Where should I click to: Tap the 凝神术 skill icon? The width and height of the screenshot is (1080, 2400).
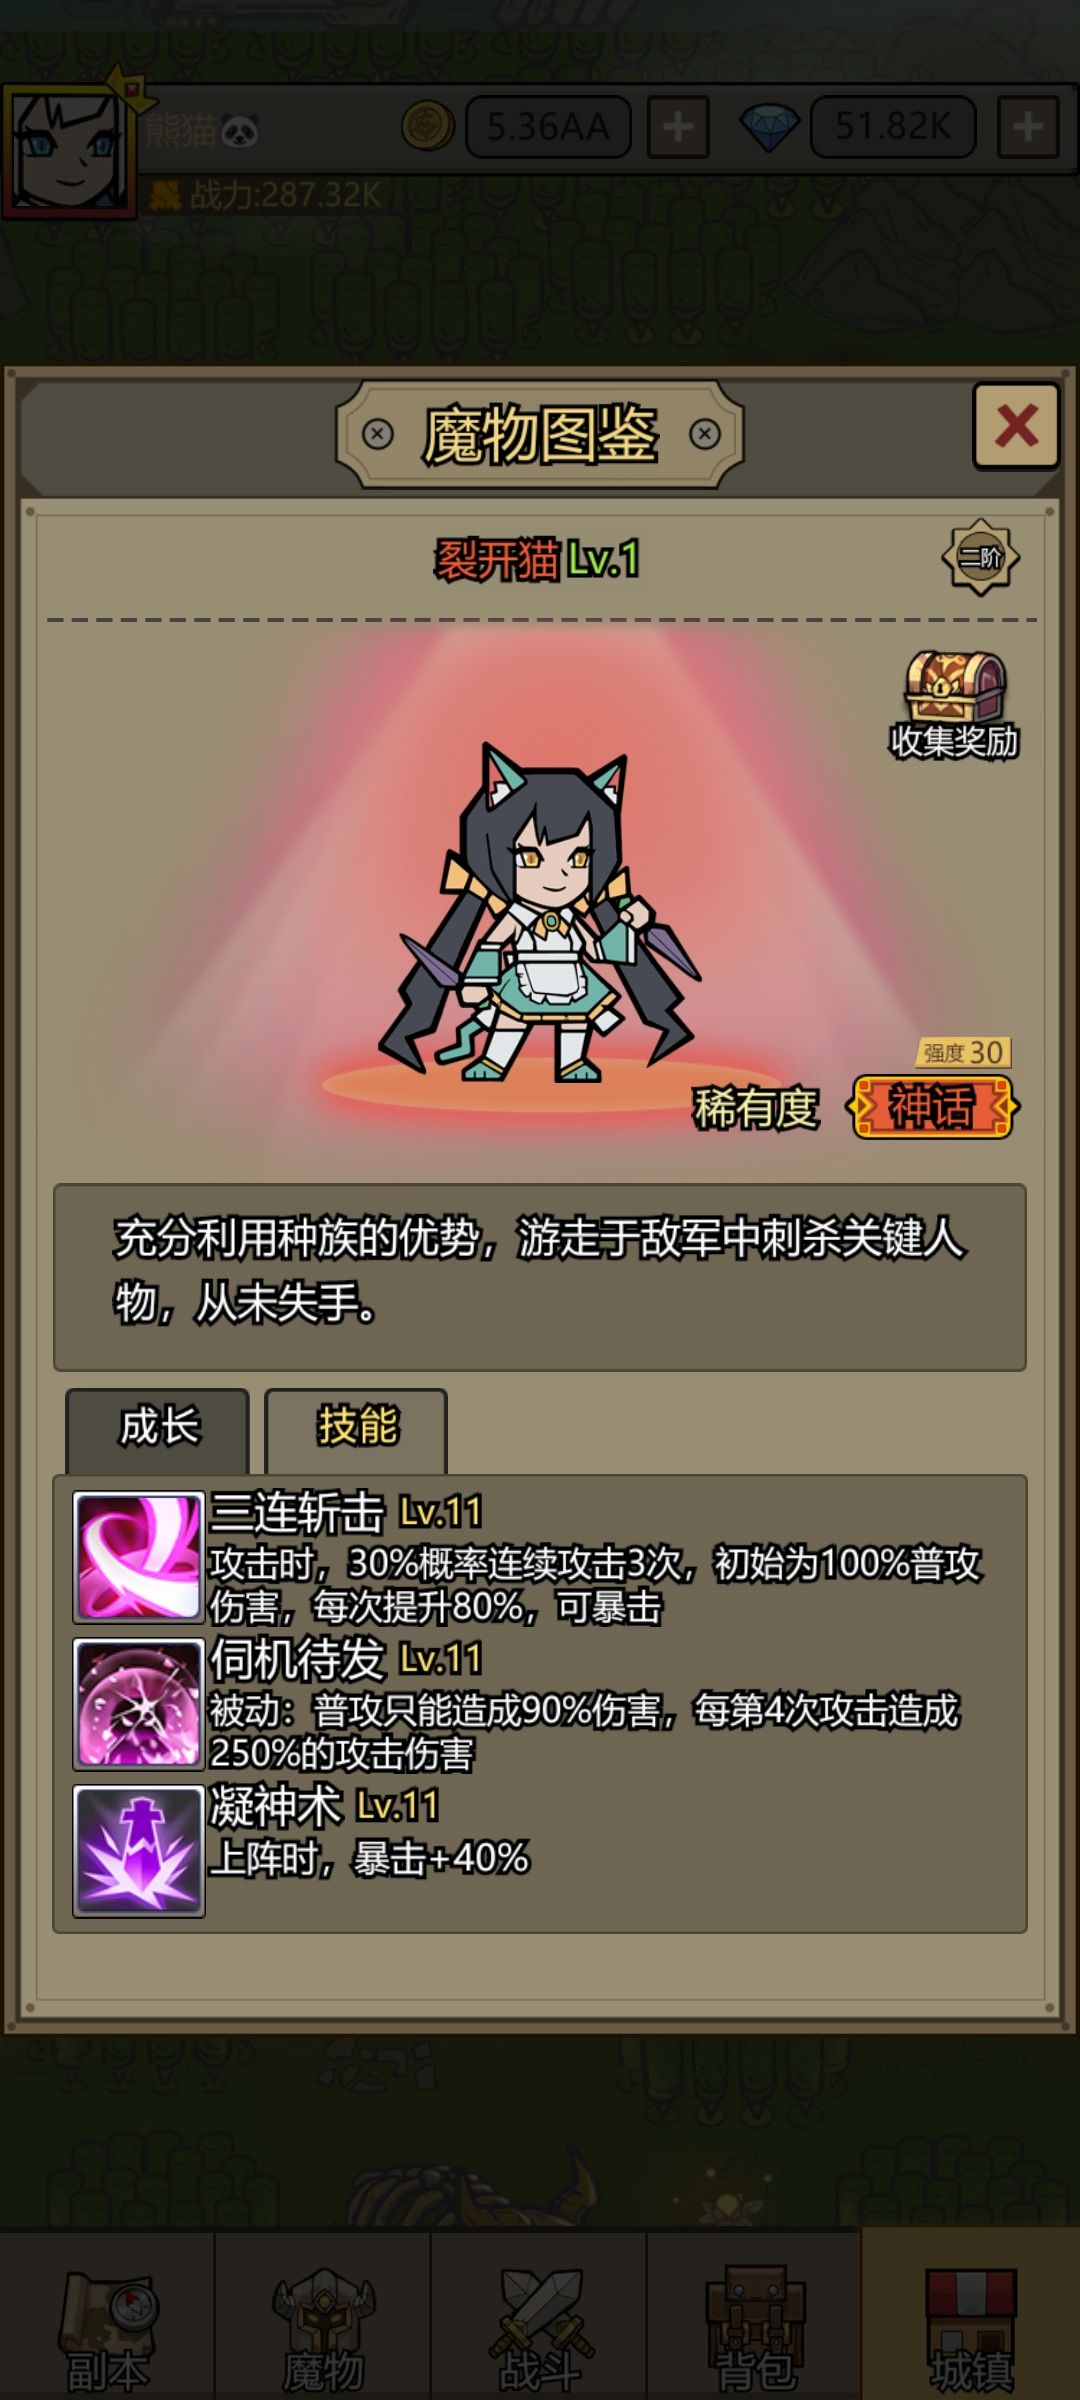(x=139, y=1851)
